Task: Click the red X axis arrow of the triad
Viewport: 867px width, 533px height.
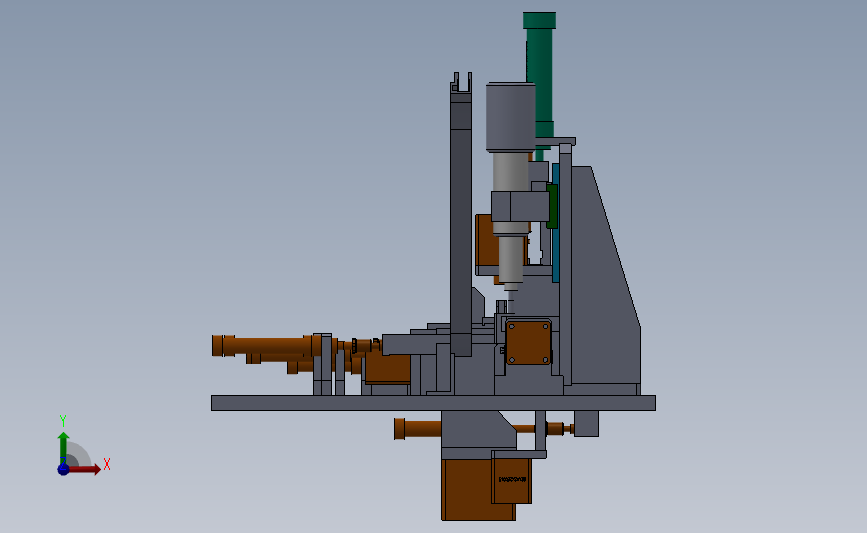Action: click(x=85, y=469)
